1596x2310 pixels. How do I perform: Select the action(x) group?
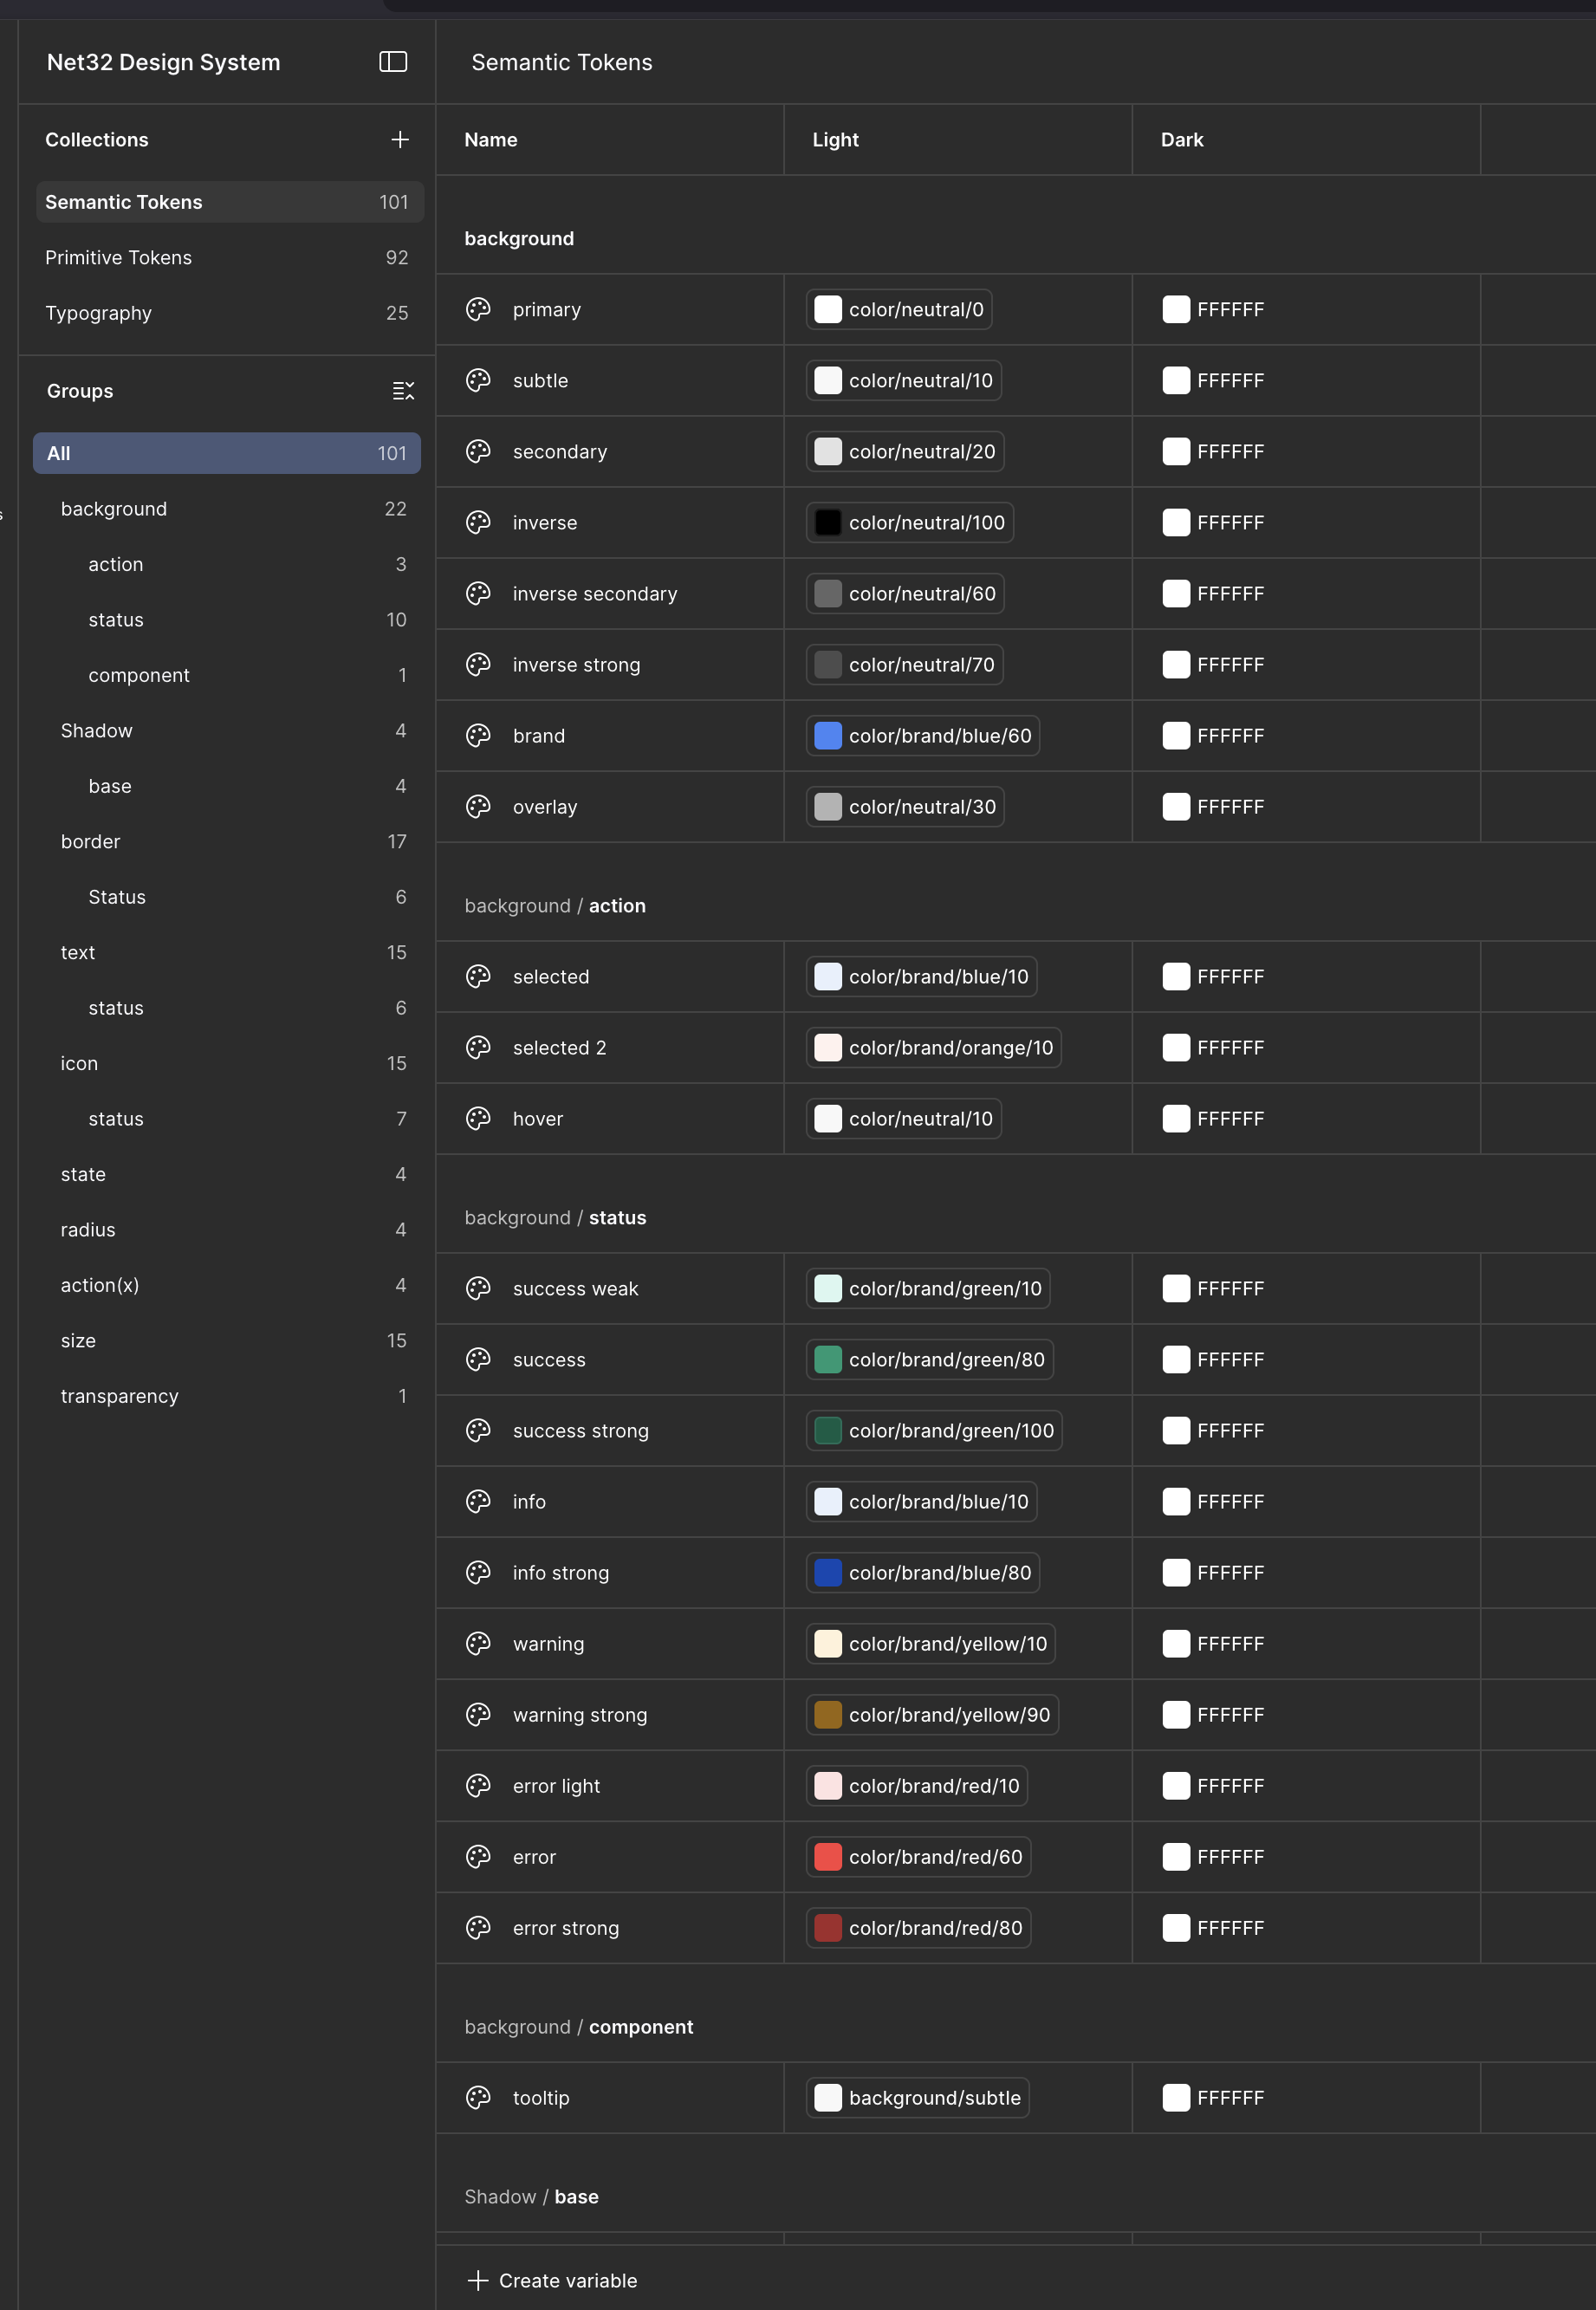(x=227, y=1286)
